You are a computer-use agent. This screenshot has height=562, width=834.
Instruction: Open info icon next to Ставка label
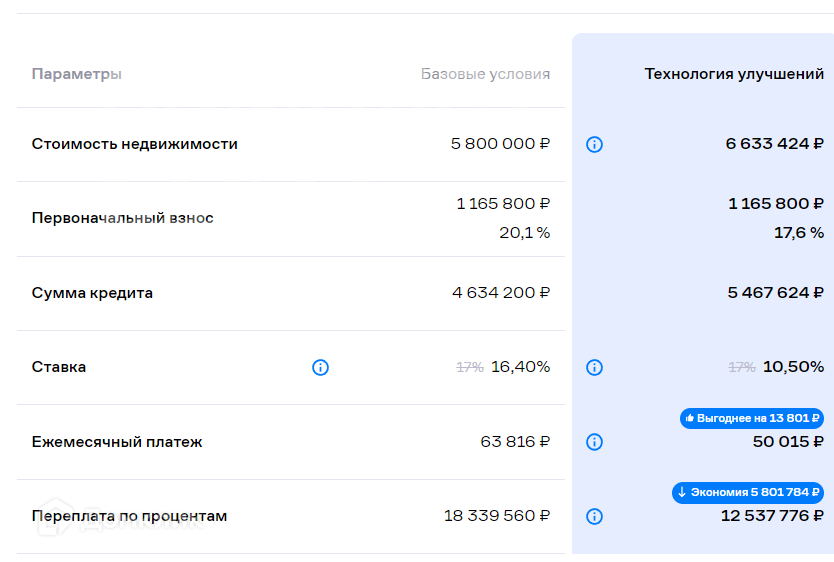[x=320, y=368]
